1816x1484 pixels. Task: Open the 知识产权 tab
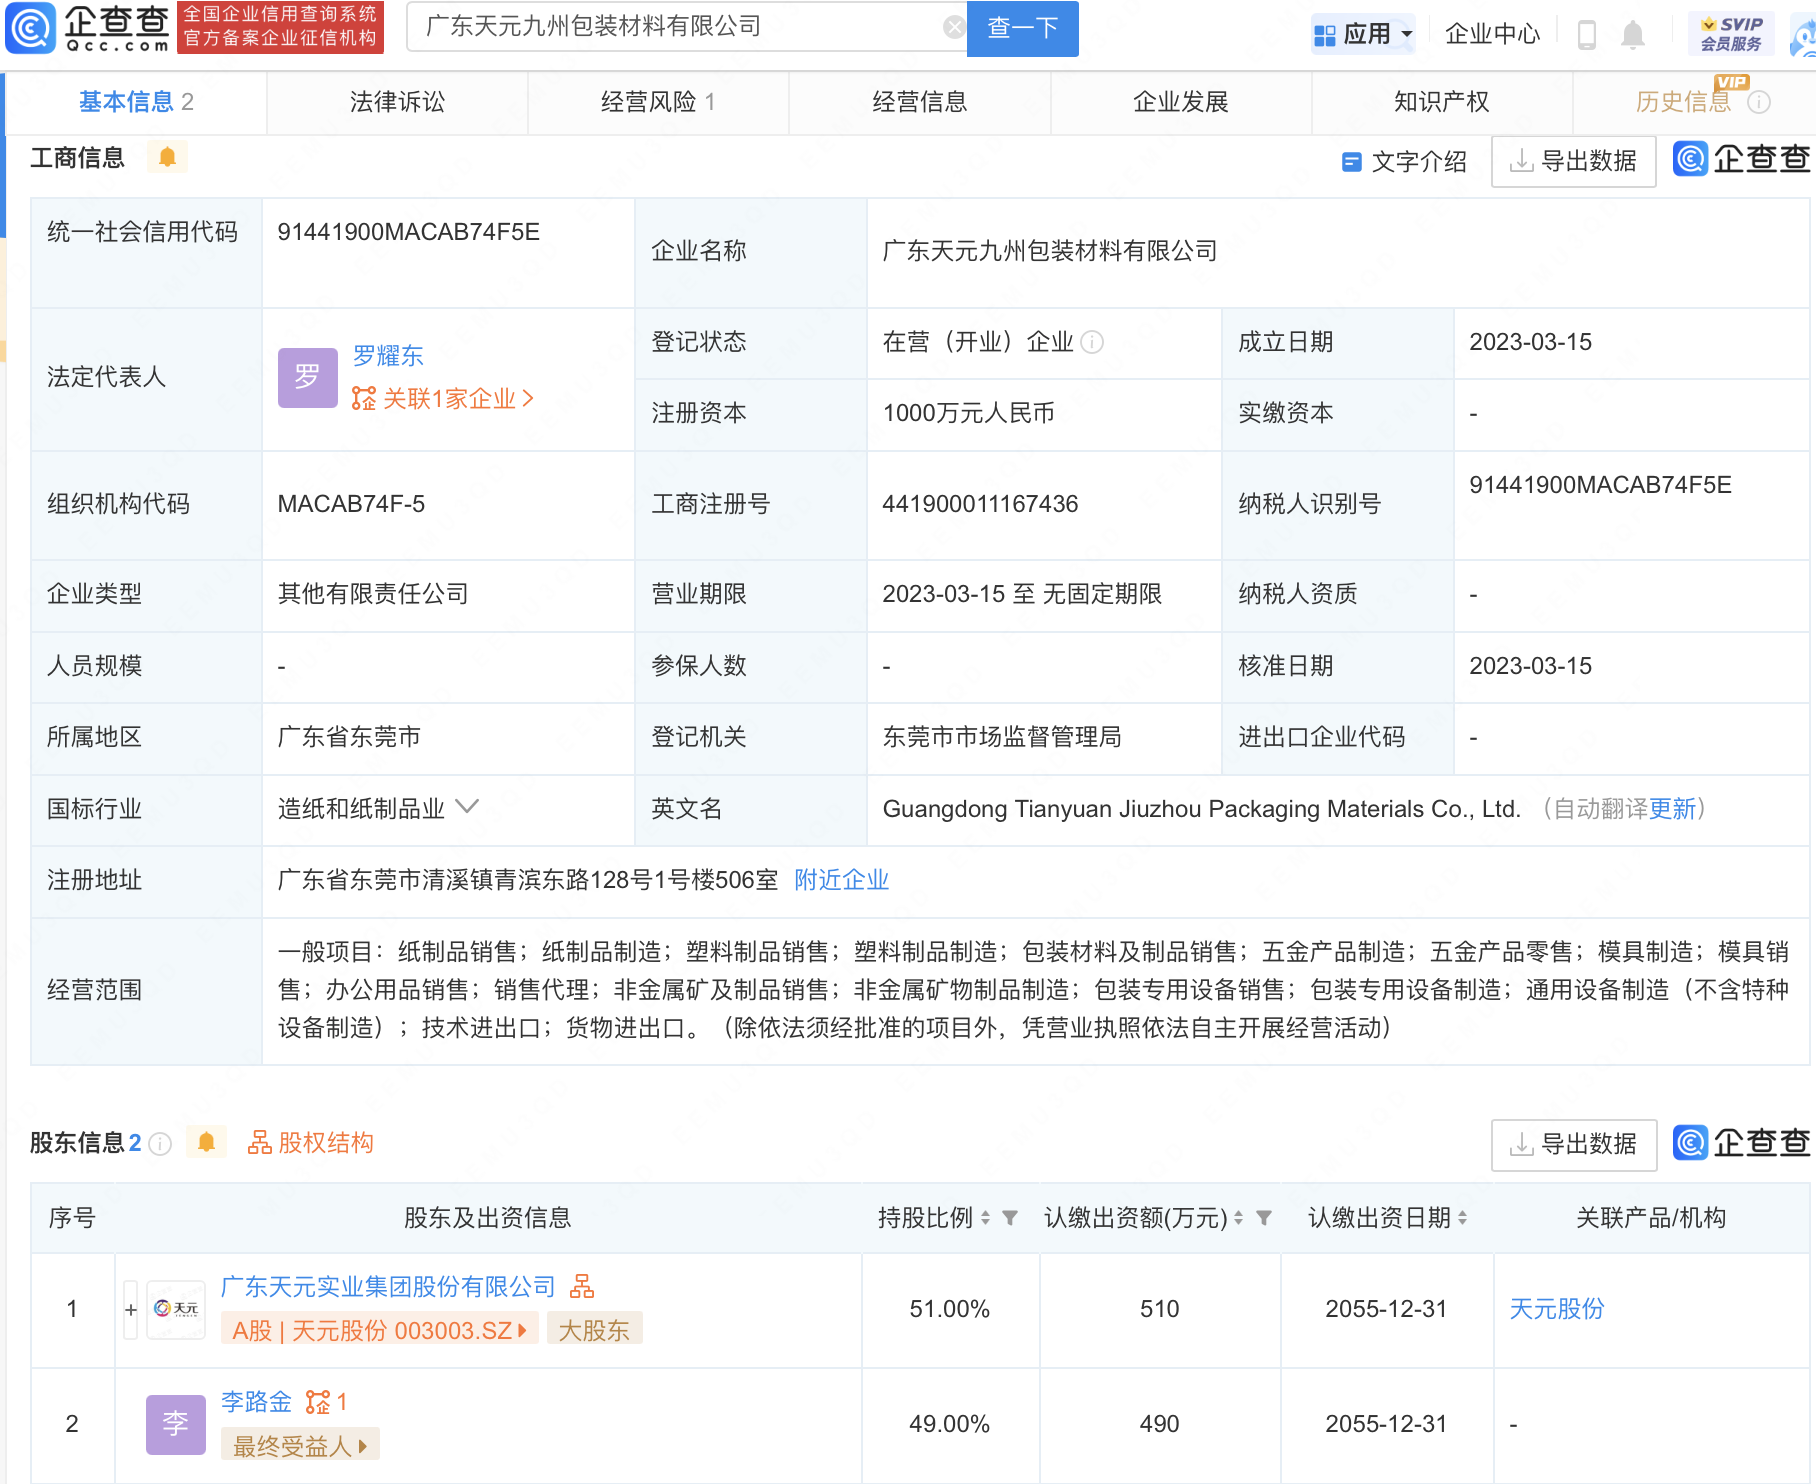click(1441, 102)
